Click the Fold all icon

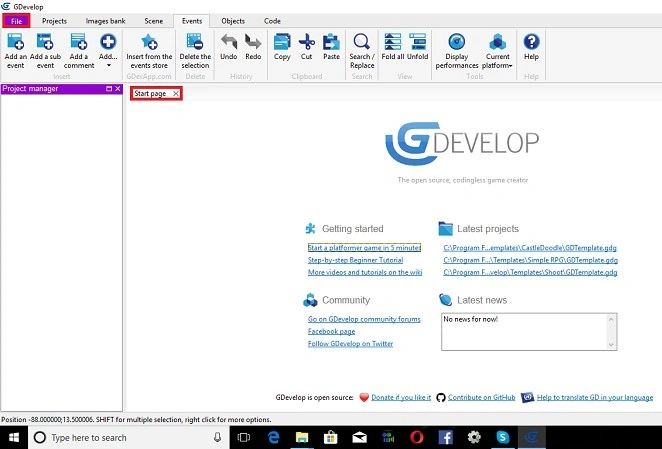click(393, 42)
